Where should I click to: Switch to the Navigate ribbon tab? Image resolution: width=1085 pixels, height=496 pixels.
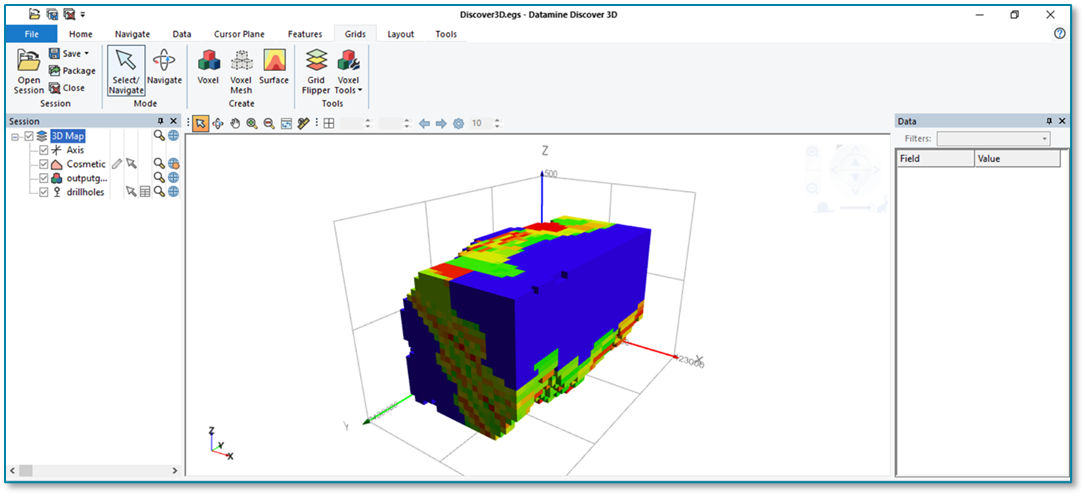(132, 34)
